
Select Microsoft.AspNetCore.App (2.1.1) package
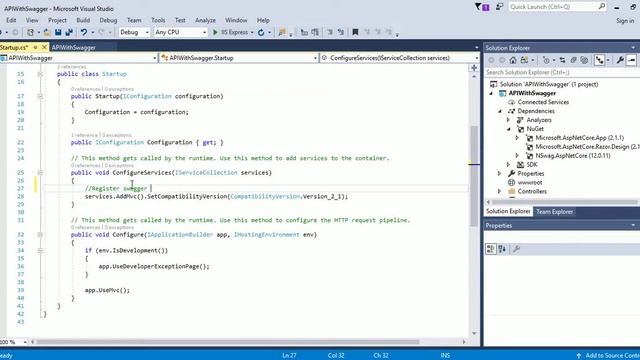coord(579,138)
